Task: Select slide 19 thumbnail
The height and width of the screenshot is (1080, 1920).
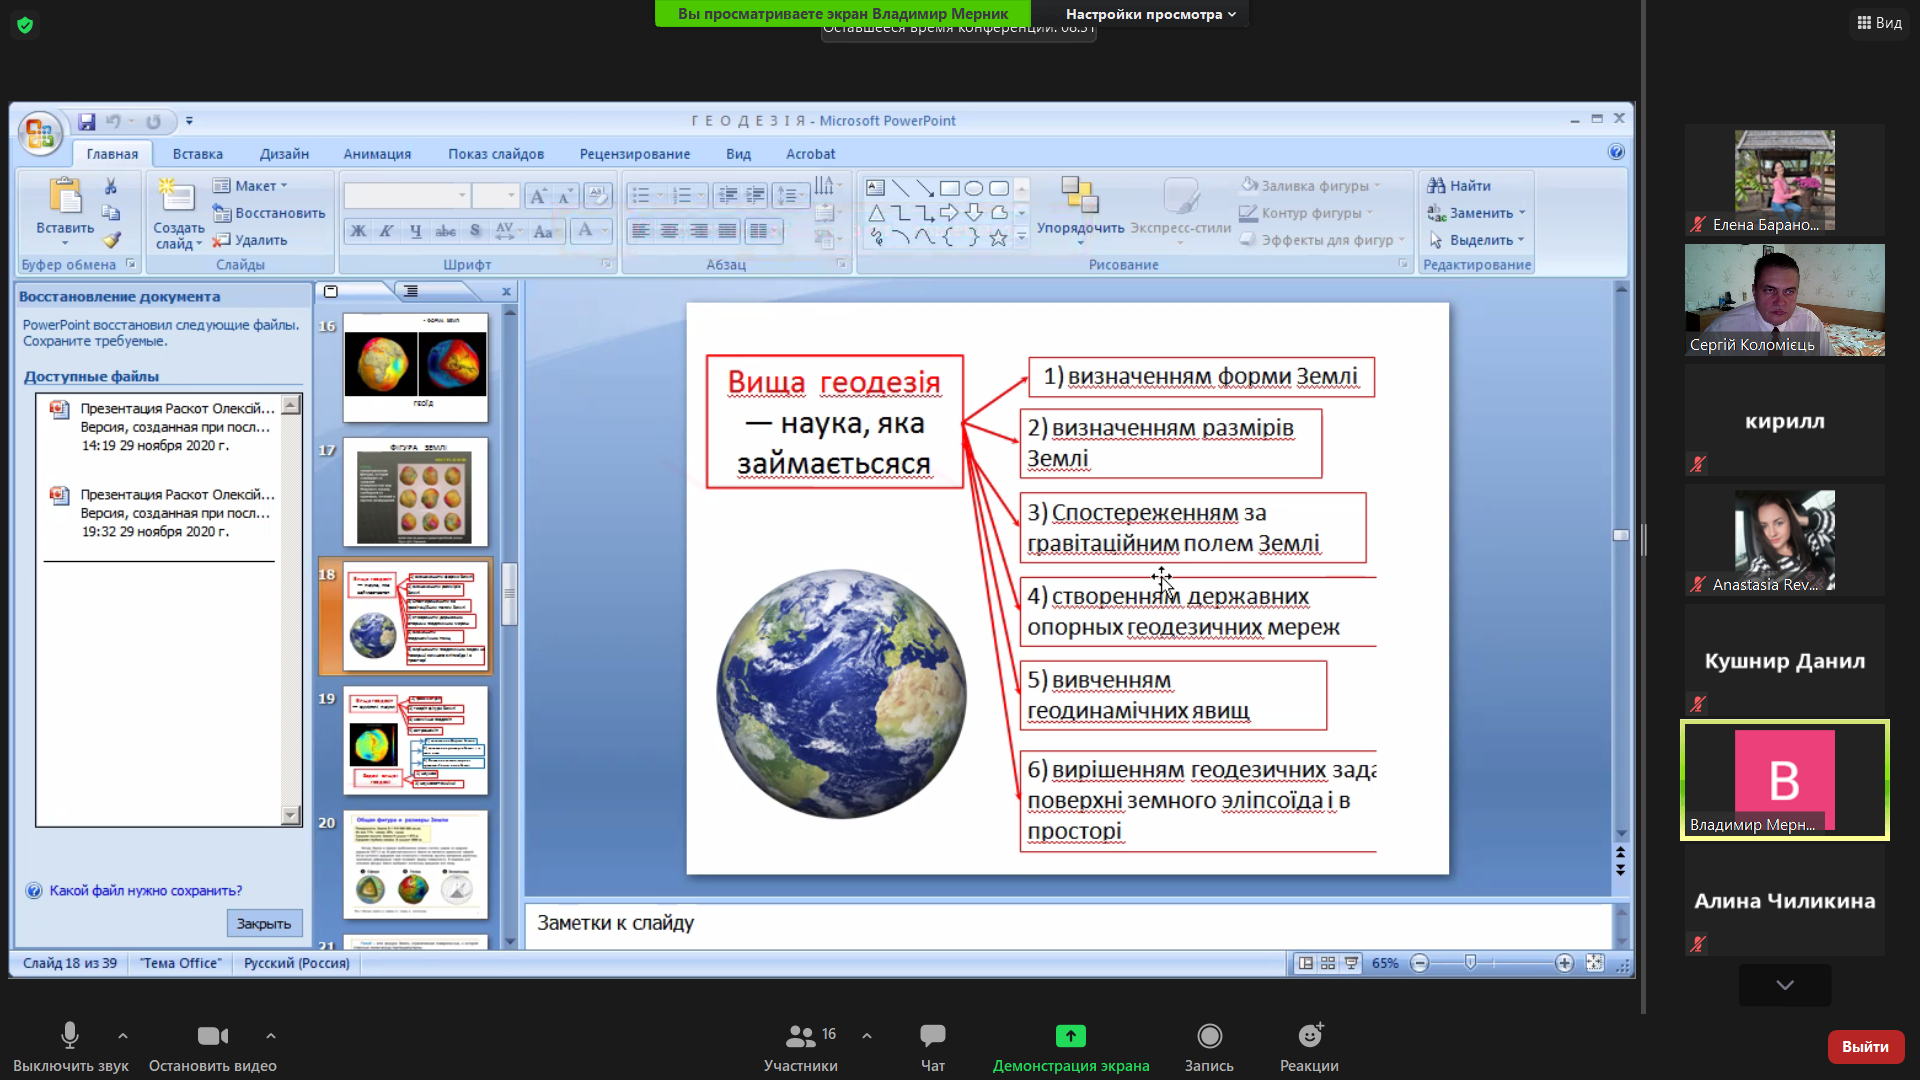Action: coord(415,740)
